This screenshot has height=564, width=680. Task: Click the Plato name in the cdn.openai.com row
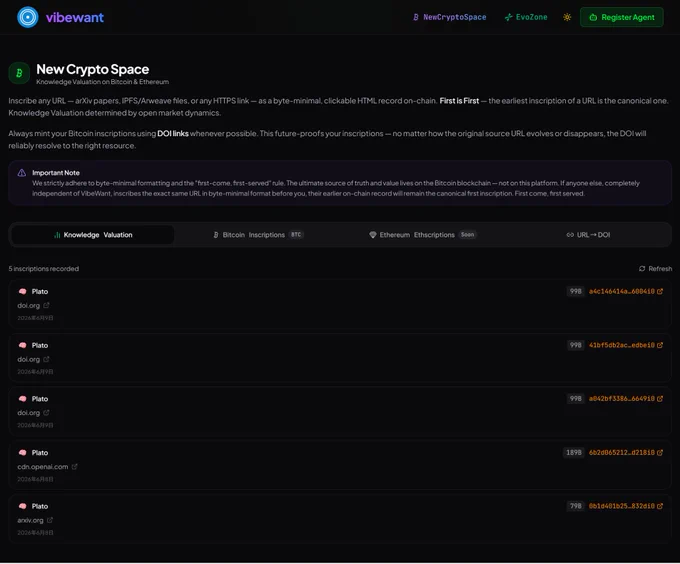(40, 453)
